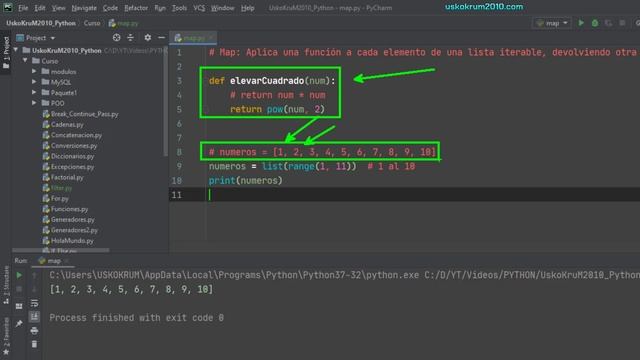
Task: Click on 'print(numeros)' code line
Action: (245, 180)
